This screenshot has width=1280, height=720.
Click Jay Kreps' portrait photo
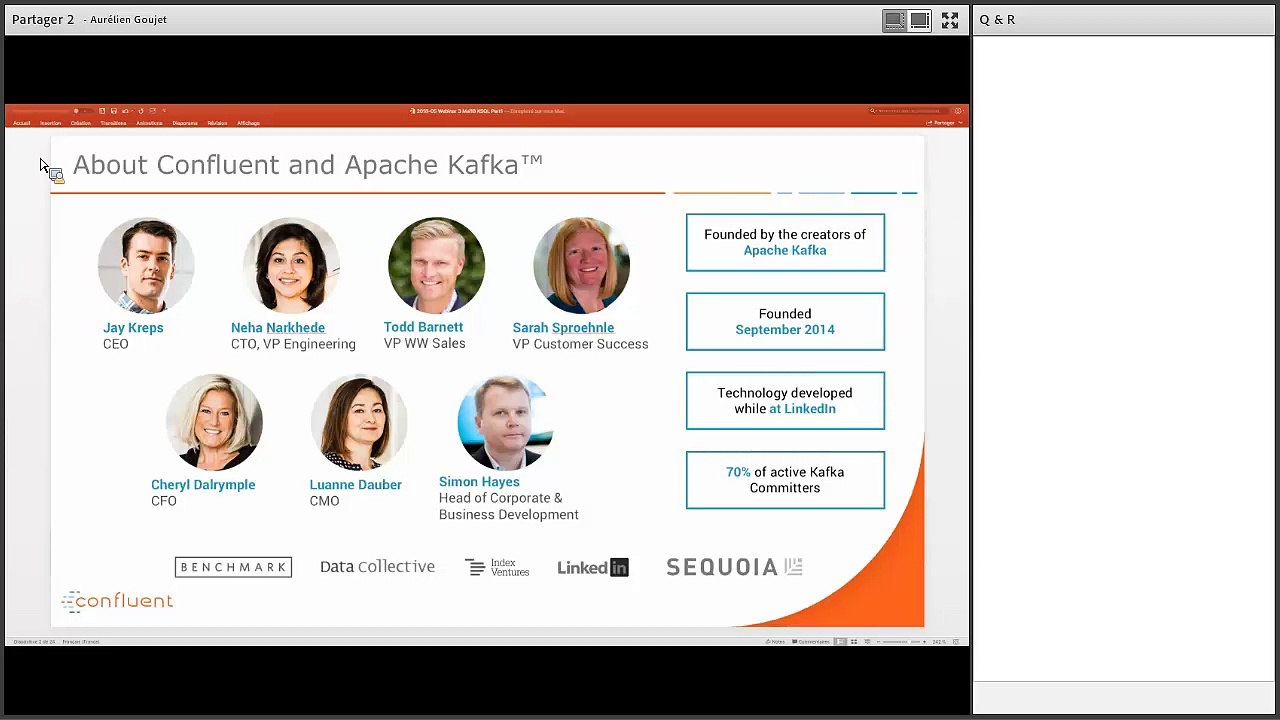coord(146,266)
